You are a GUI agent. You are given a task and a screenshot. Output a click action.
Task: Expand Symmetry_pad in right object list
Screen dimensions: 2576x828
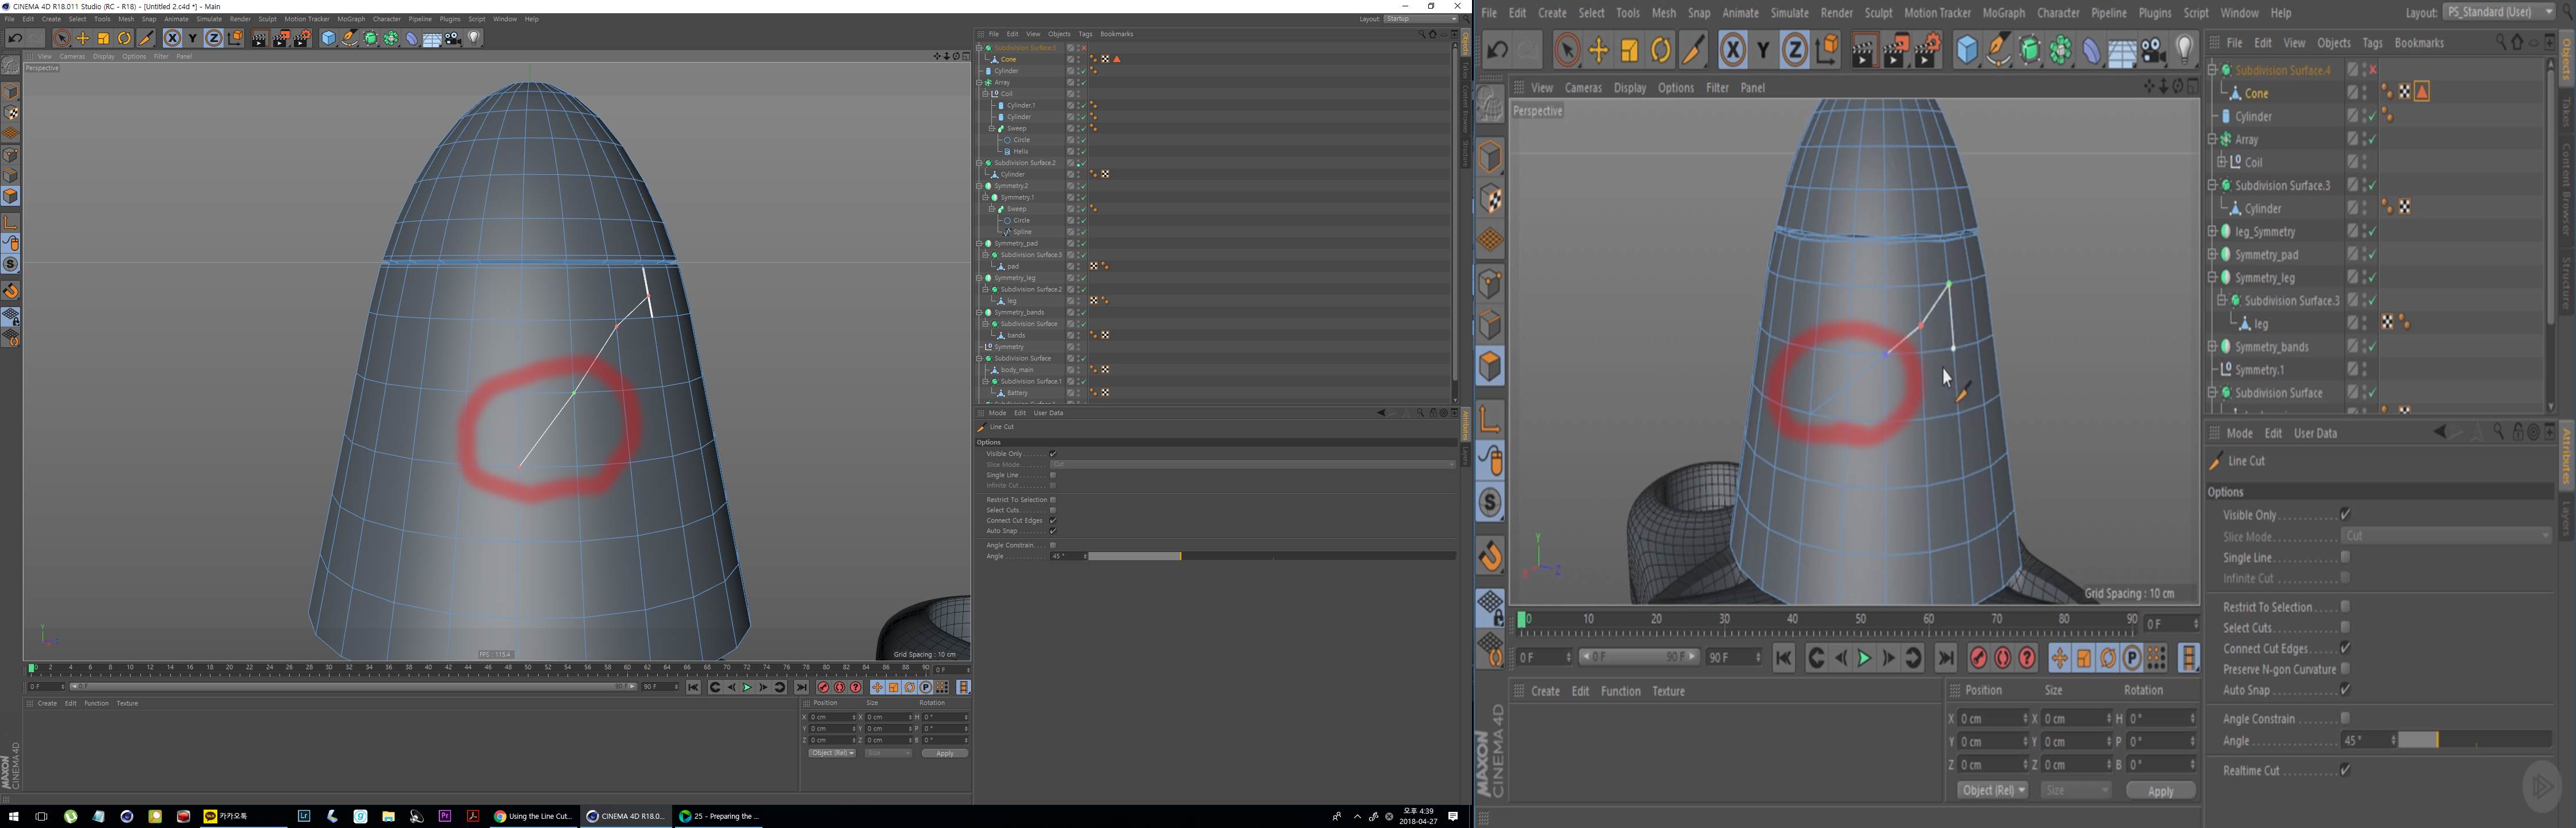(x=2212, y=255)
